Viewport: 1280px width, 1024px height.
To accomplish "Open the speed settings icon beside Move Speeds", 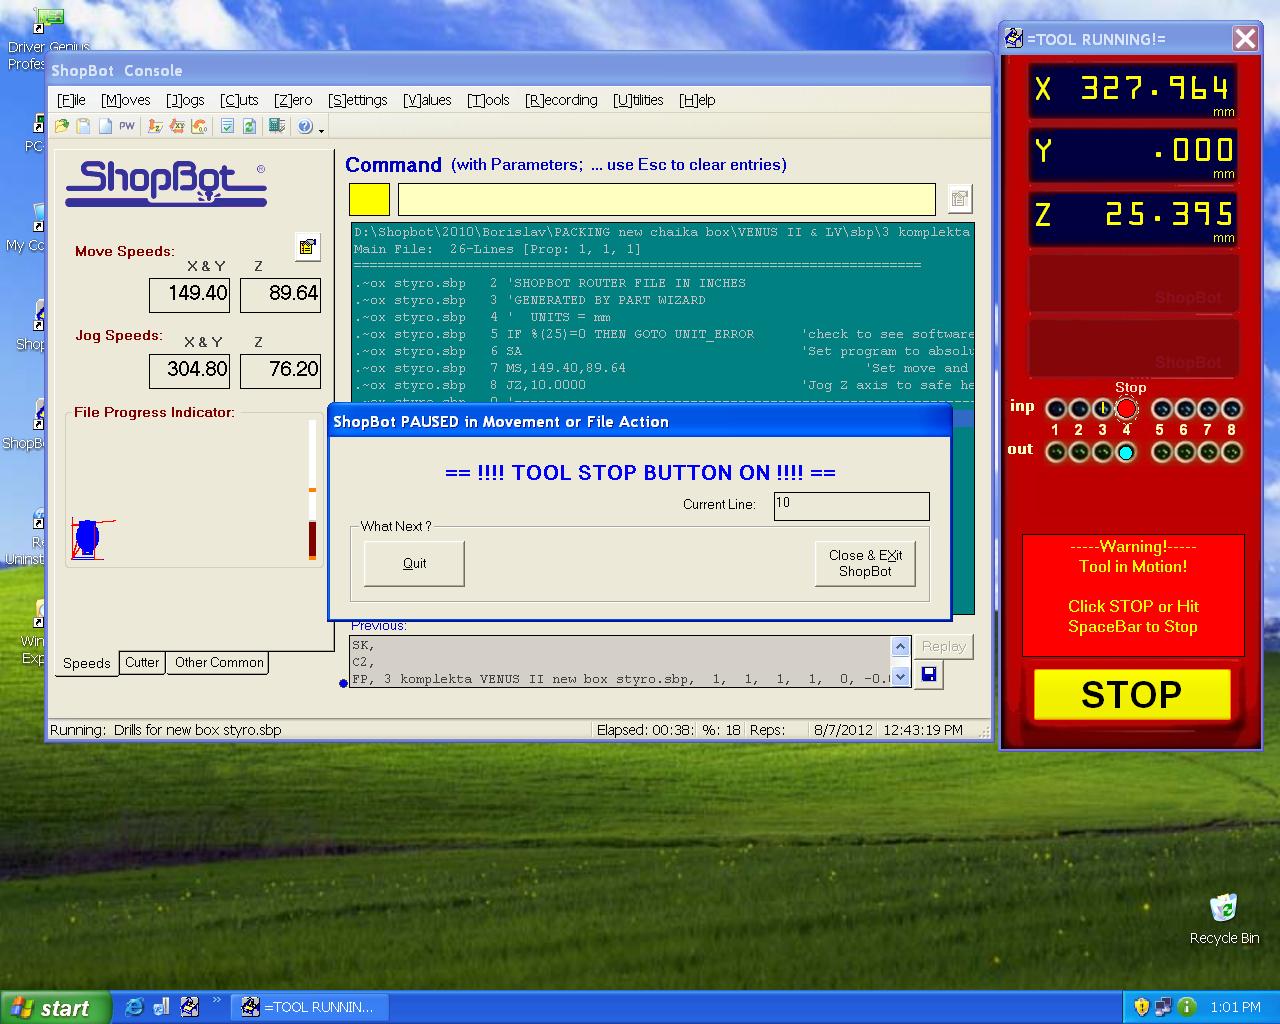I will pyautogui.click(x=307, y=246).
